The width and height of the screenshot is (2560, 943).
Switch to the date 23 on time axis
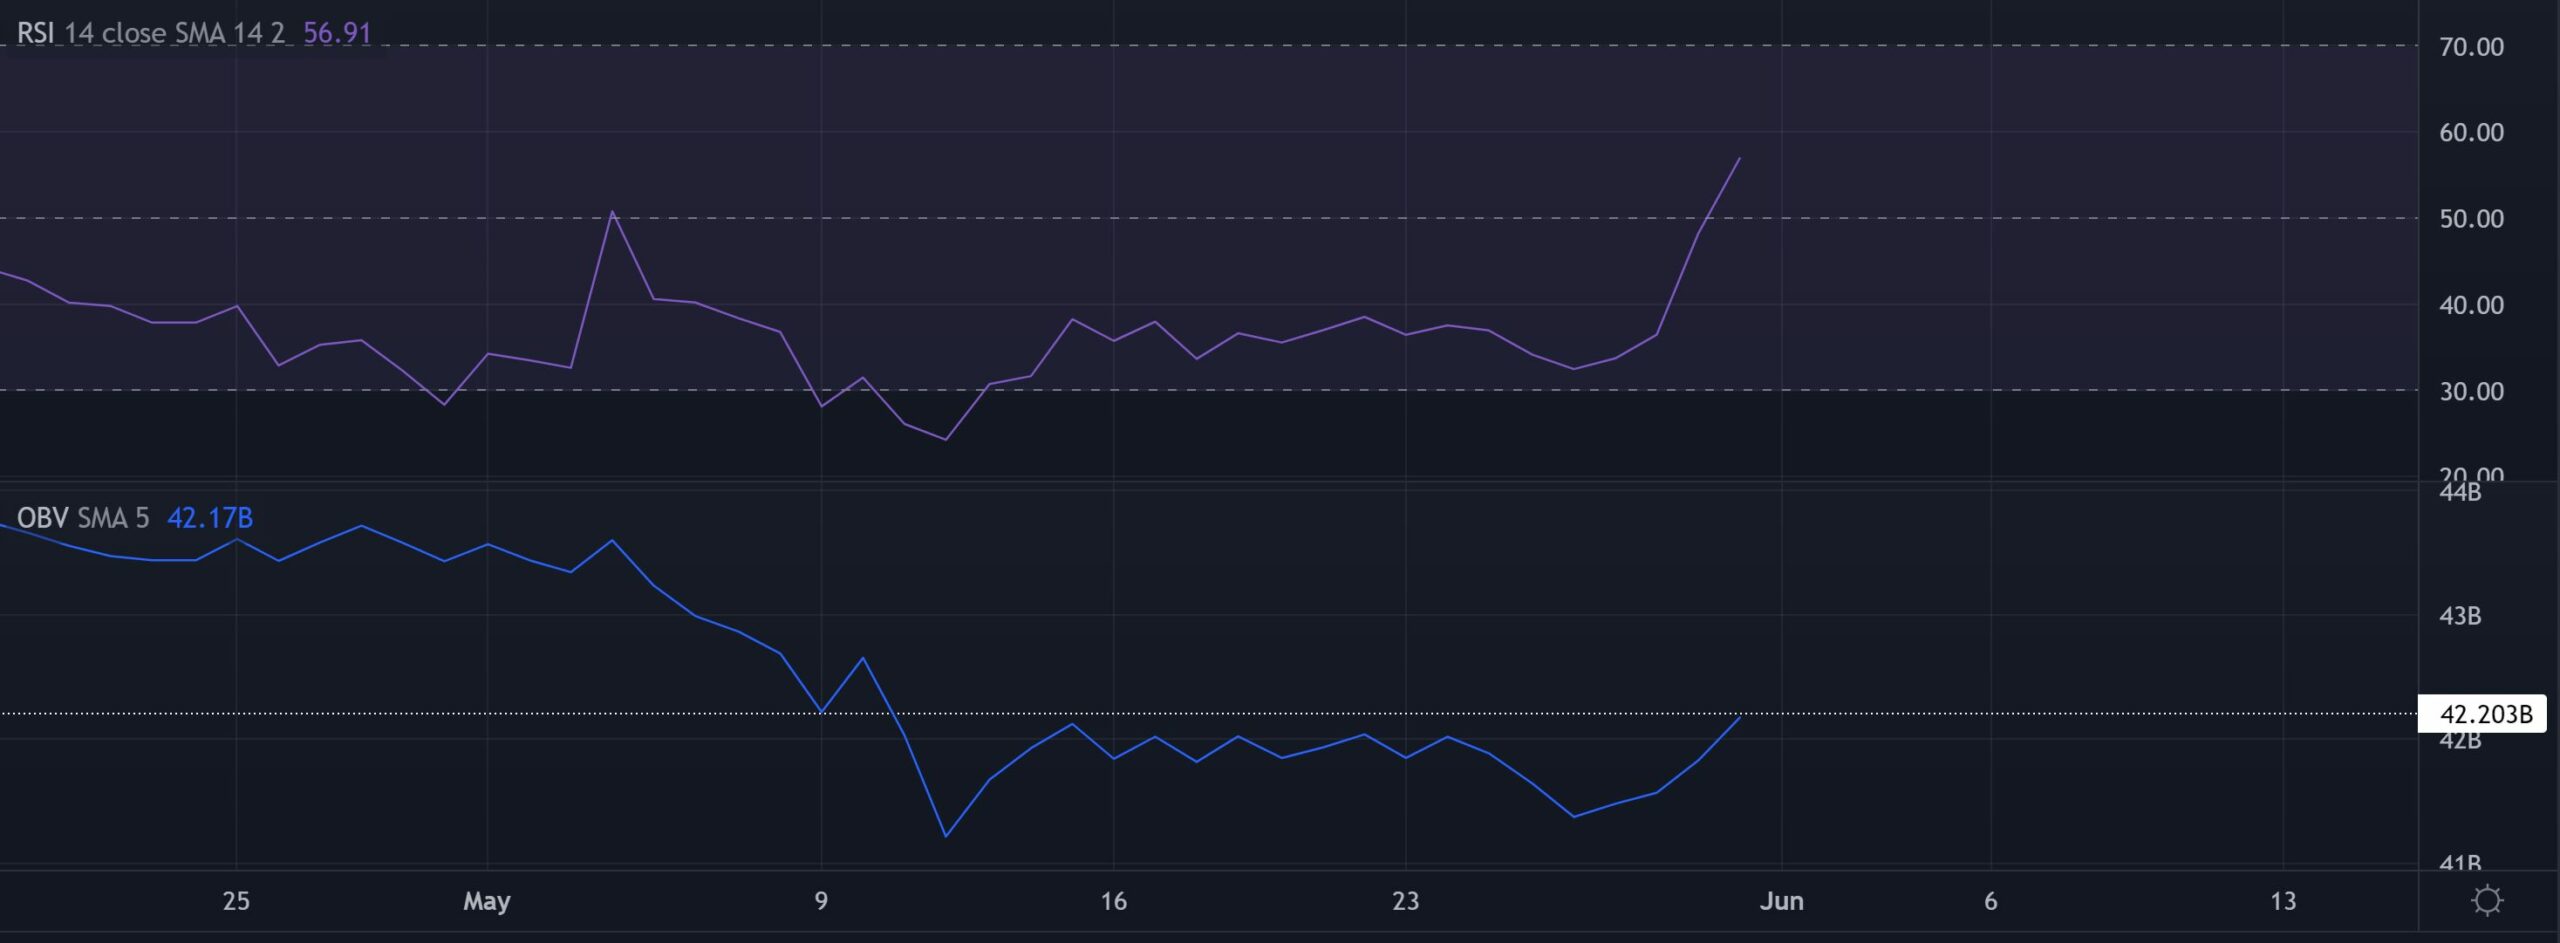click(1404, 900)
